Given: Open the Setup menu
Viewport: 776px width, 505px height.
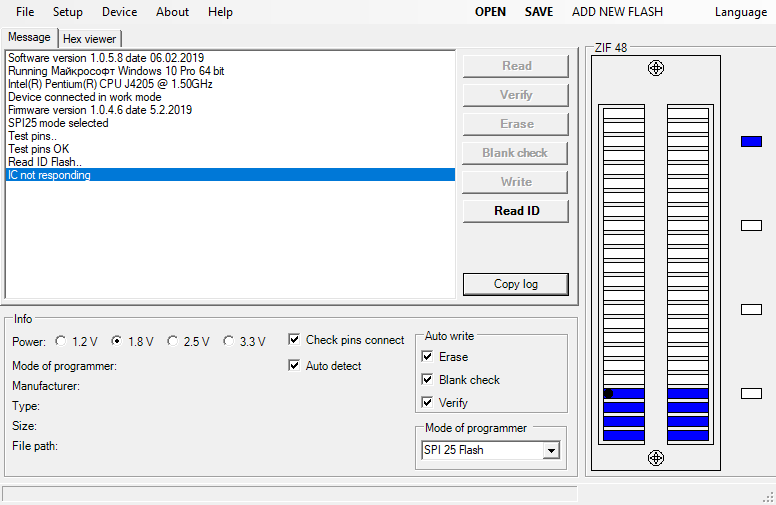Looking at the screenshot, I should [68, 12].
